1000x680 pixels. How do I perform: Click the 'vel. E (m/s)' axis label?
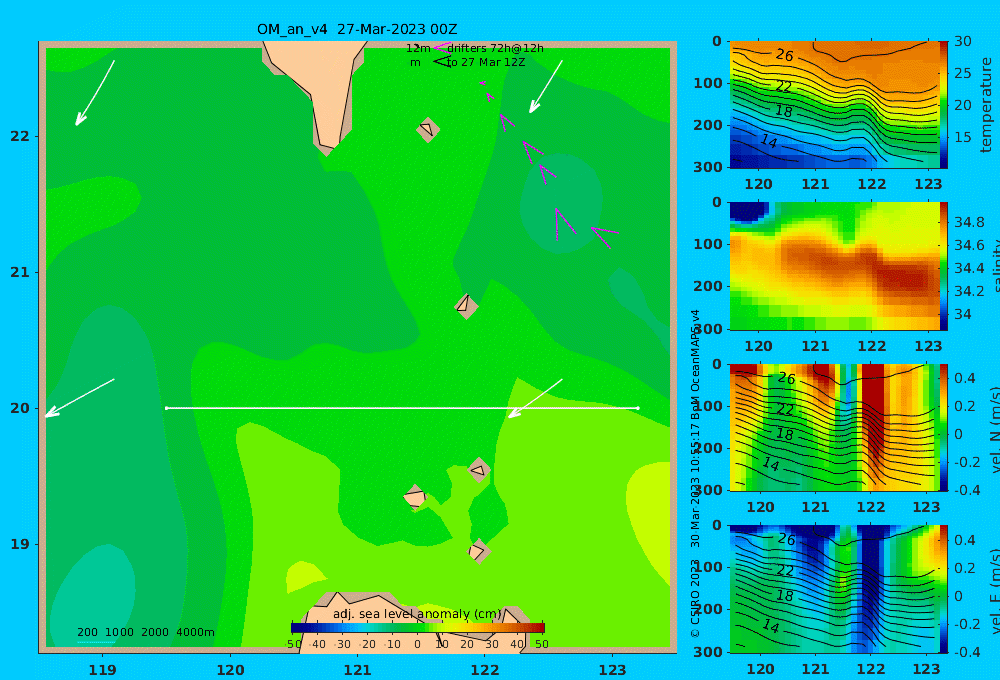click(994, 590)
